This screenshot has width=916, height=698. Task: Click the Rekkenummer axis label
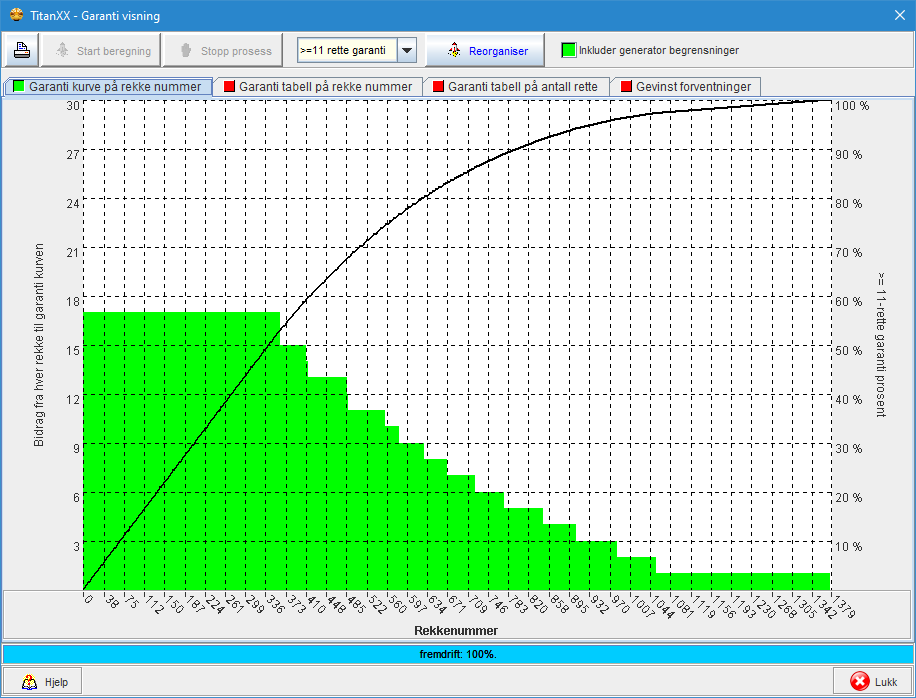(456, 631)
